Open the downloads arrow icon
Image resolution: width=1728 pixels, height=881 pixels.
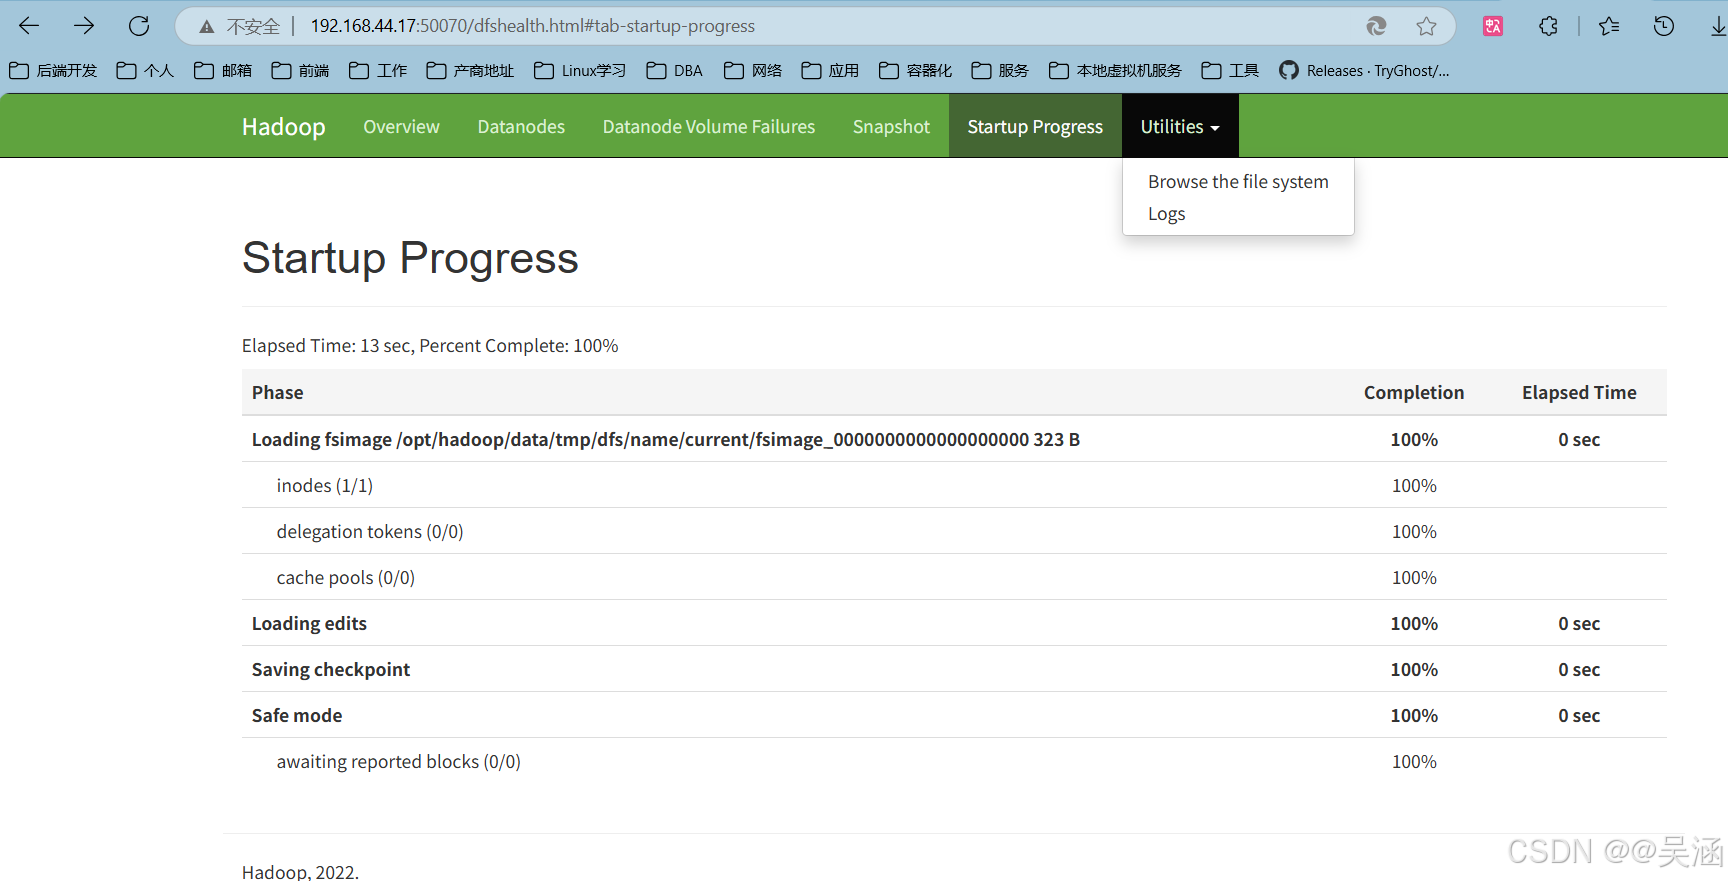(1718, 26)
